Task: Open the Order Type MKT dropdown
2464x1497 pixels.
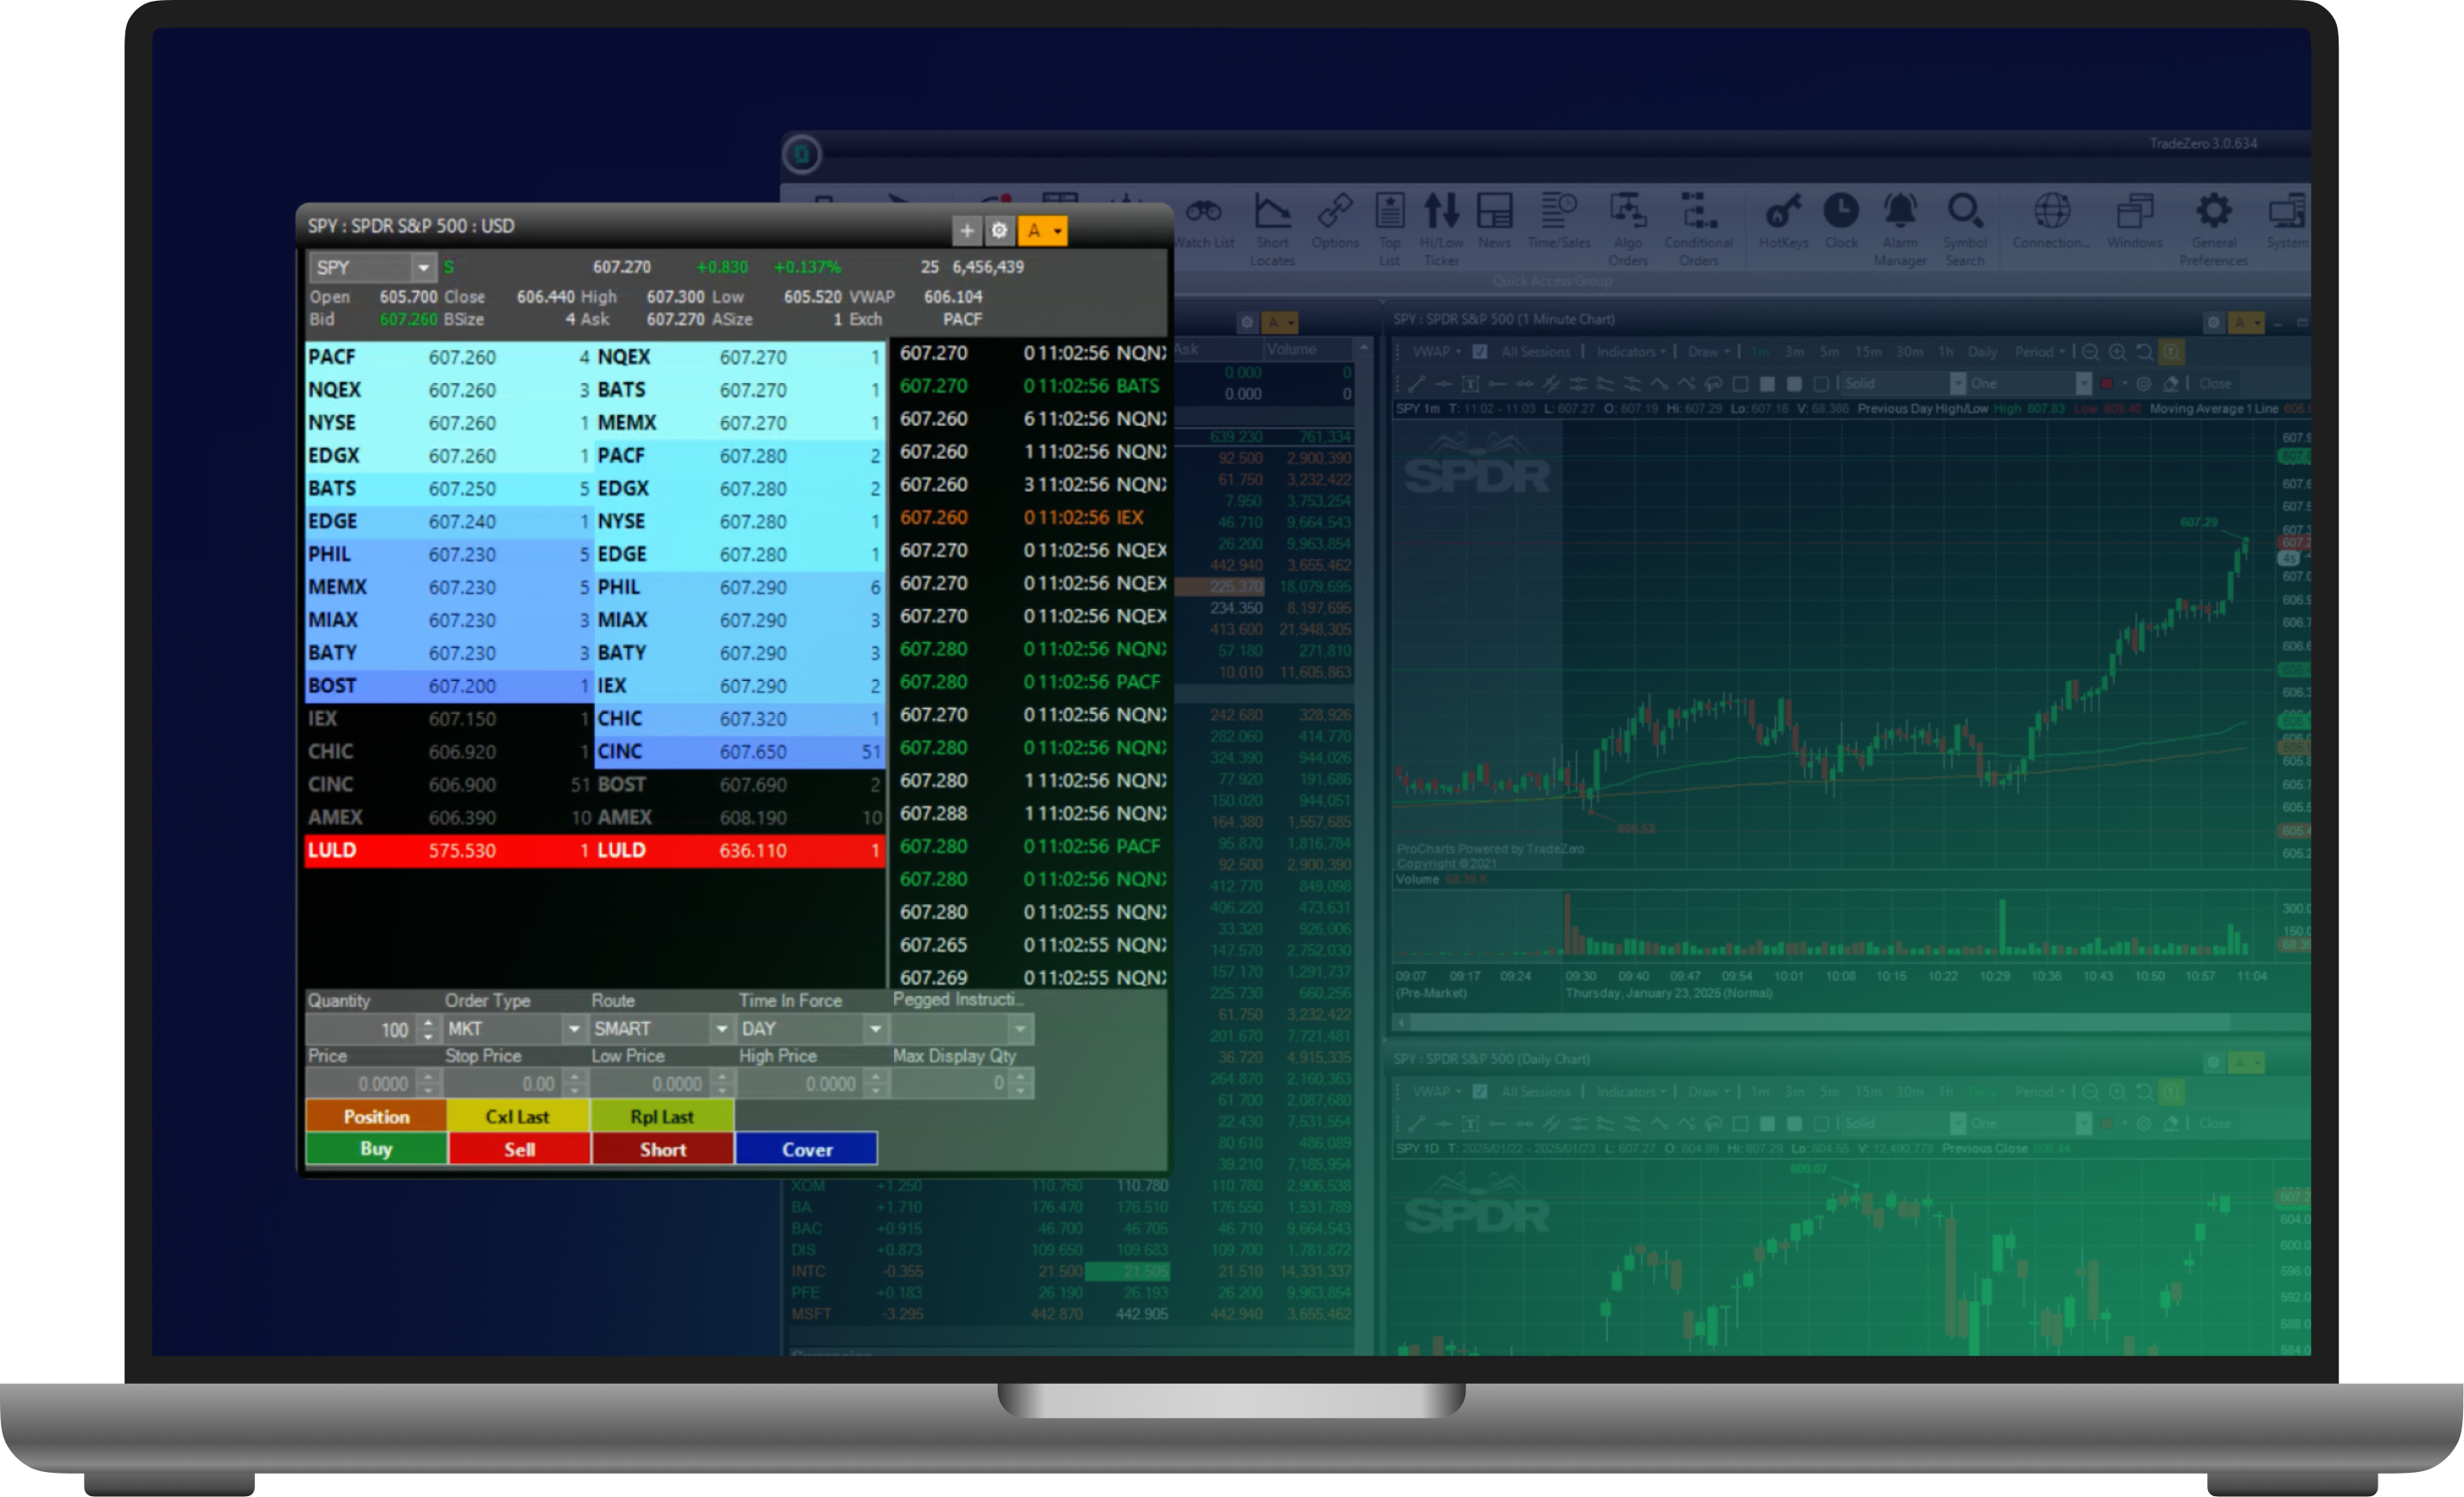Action: (573, 1029)
